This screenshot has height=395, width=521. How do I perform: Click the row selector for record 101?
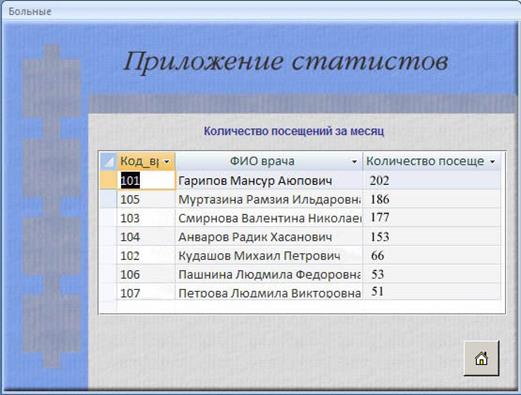(x=108, y=181)
